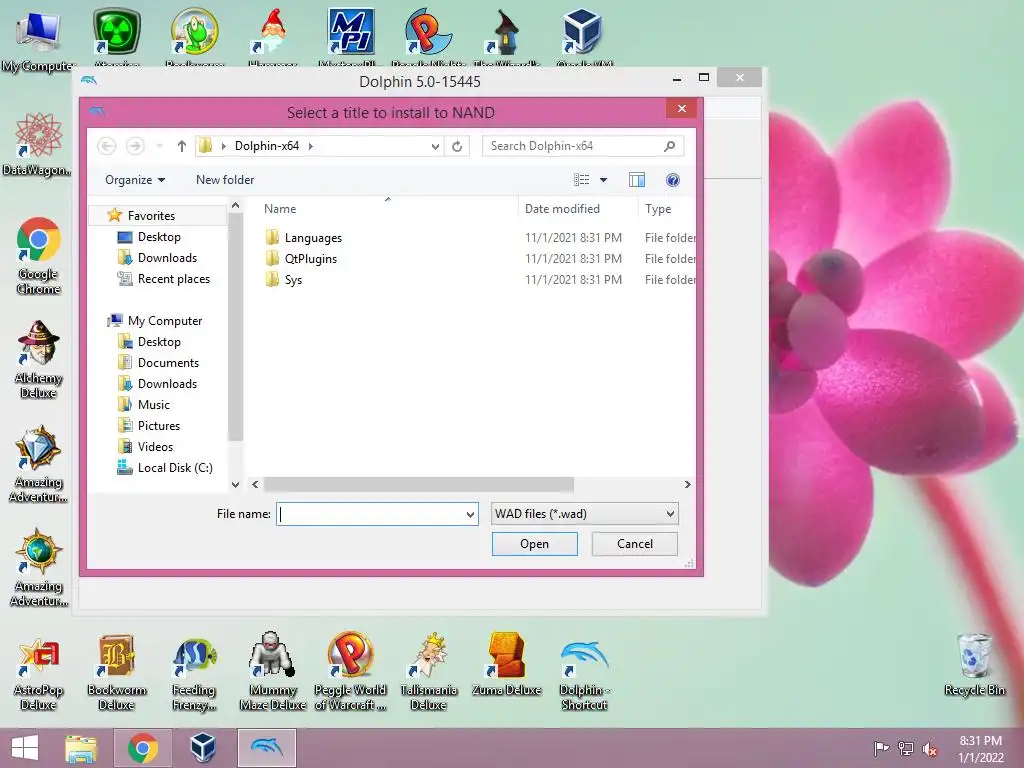Select Favorites in the navigation pane
1024x768 pixels.
pyautogui.click(x=151, y=216)
